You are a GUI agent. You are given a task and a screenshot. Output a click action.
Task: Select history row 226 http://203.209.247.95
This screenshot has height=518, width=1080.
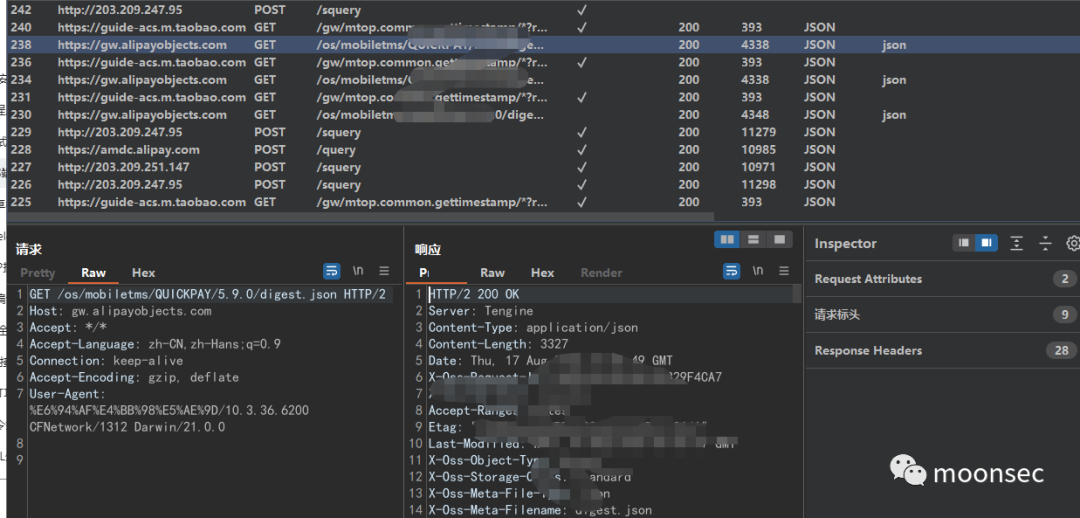coord(543,185)
